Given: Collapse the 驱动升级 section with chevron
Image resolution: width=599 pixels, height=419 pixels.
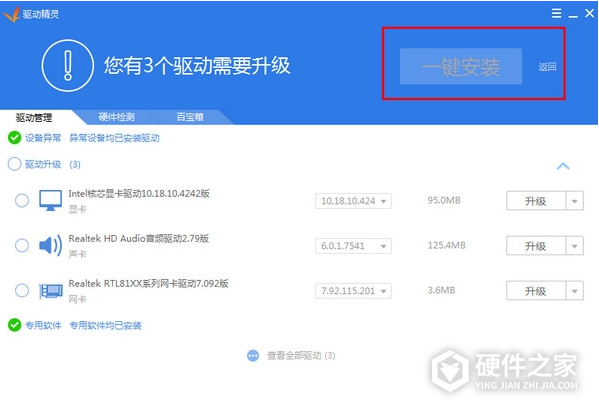Looking at the screenshot, I should coord(563,166).
